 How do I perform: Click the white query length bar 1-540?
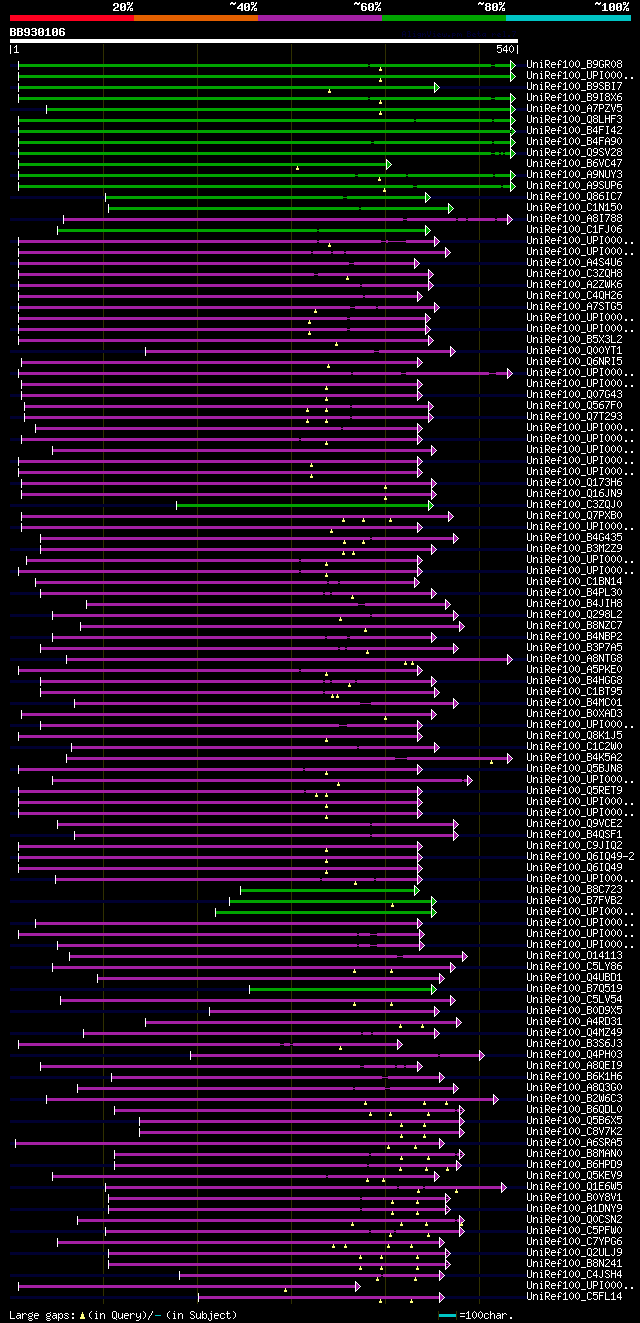coord(263,41)
